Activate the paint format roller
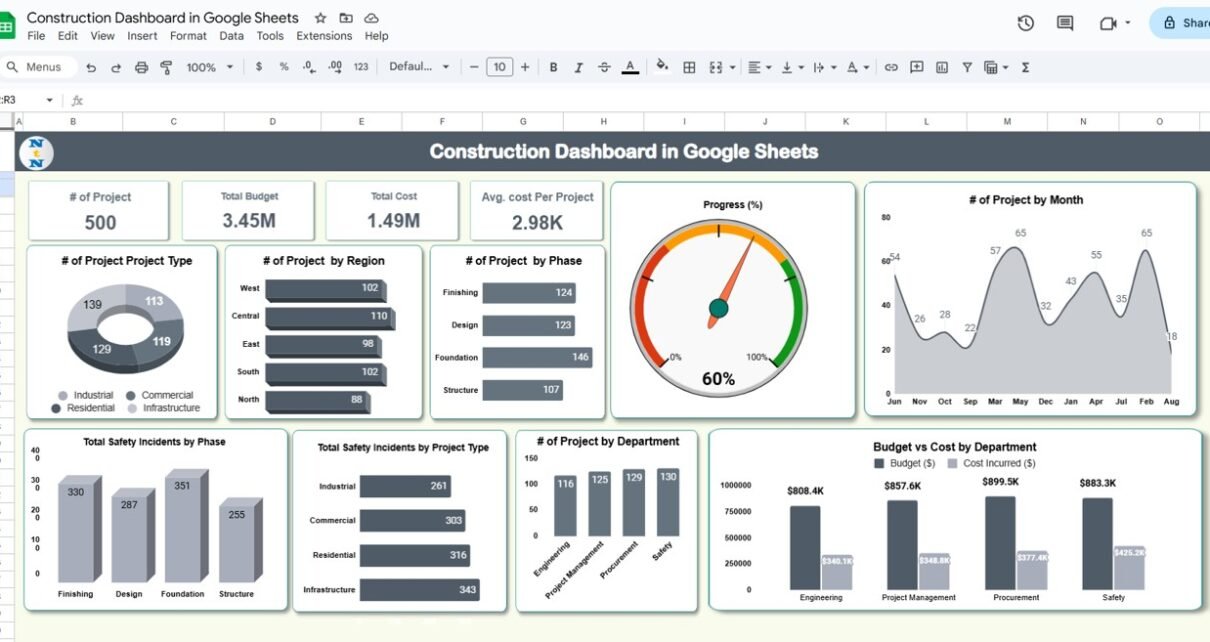The height and width of the screenshot is (642, 1210). 166,67
